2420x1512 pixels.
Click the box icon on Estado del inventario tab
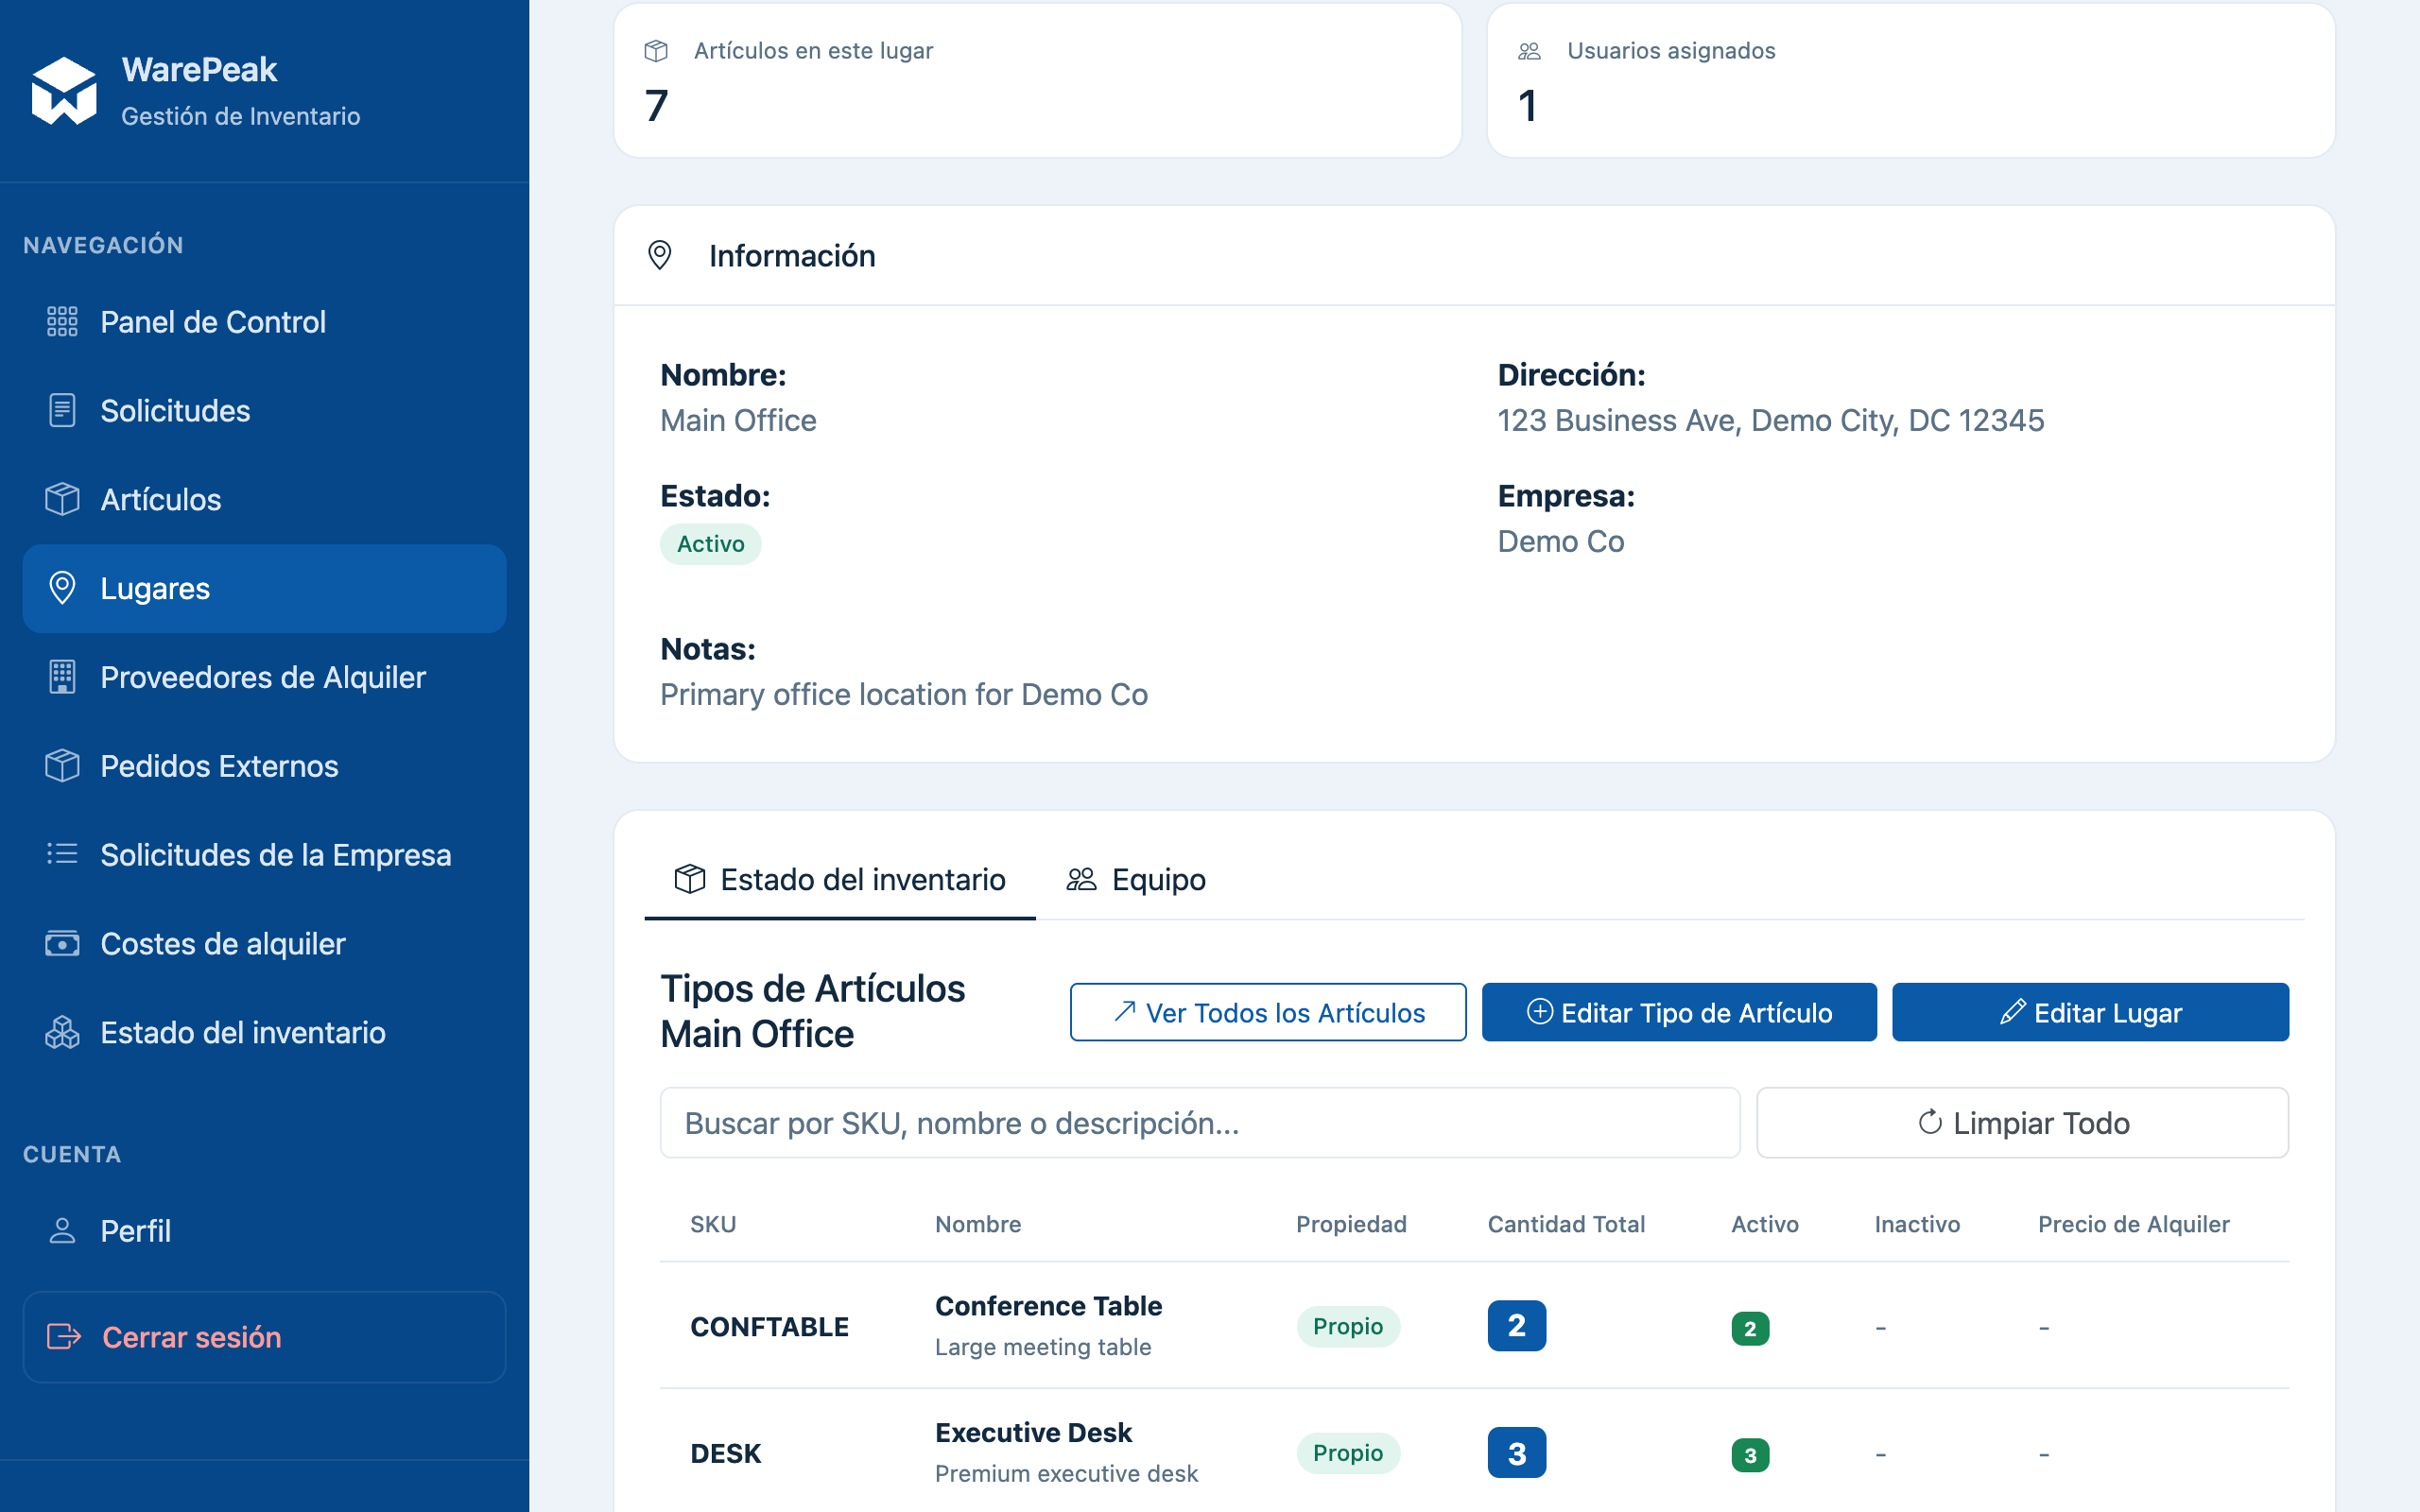(690, 879)
